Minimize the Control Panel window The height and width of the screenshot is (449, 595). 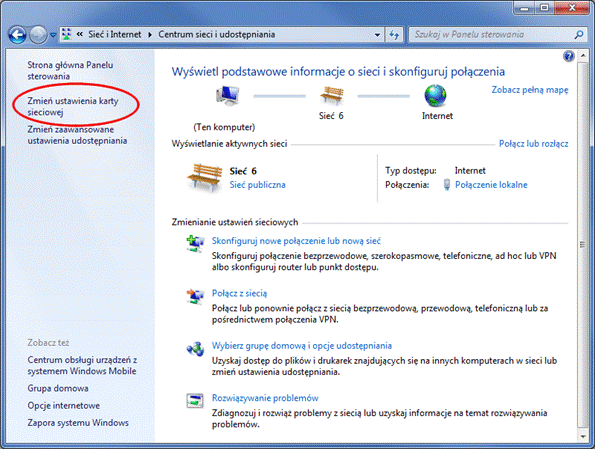(x=524, y=8)
